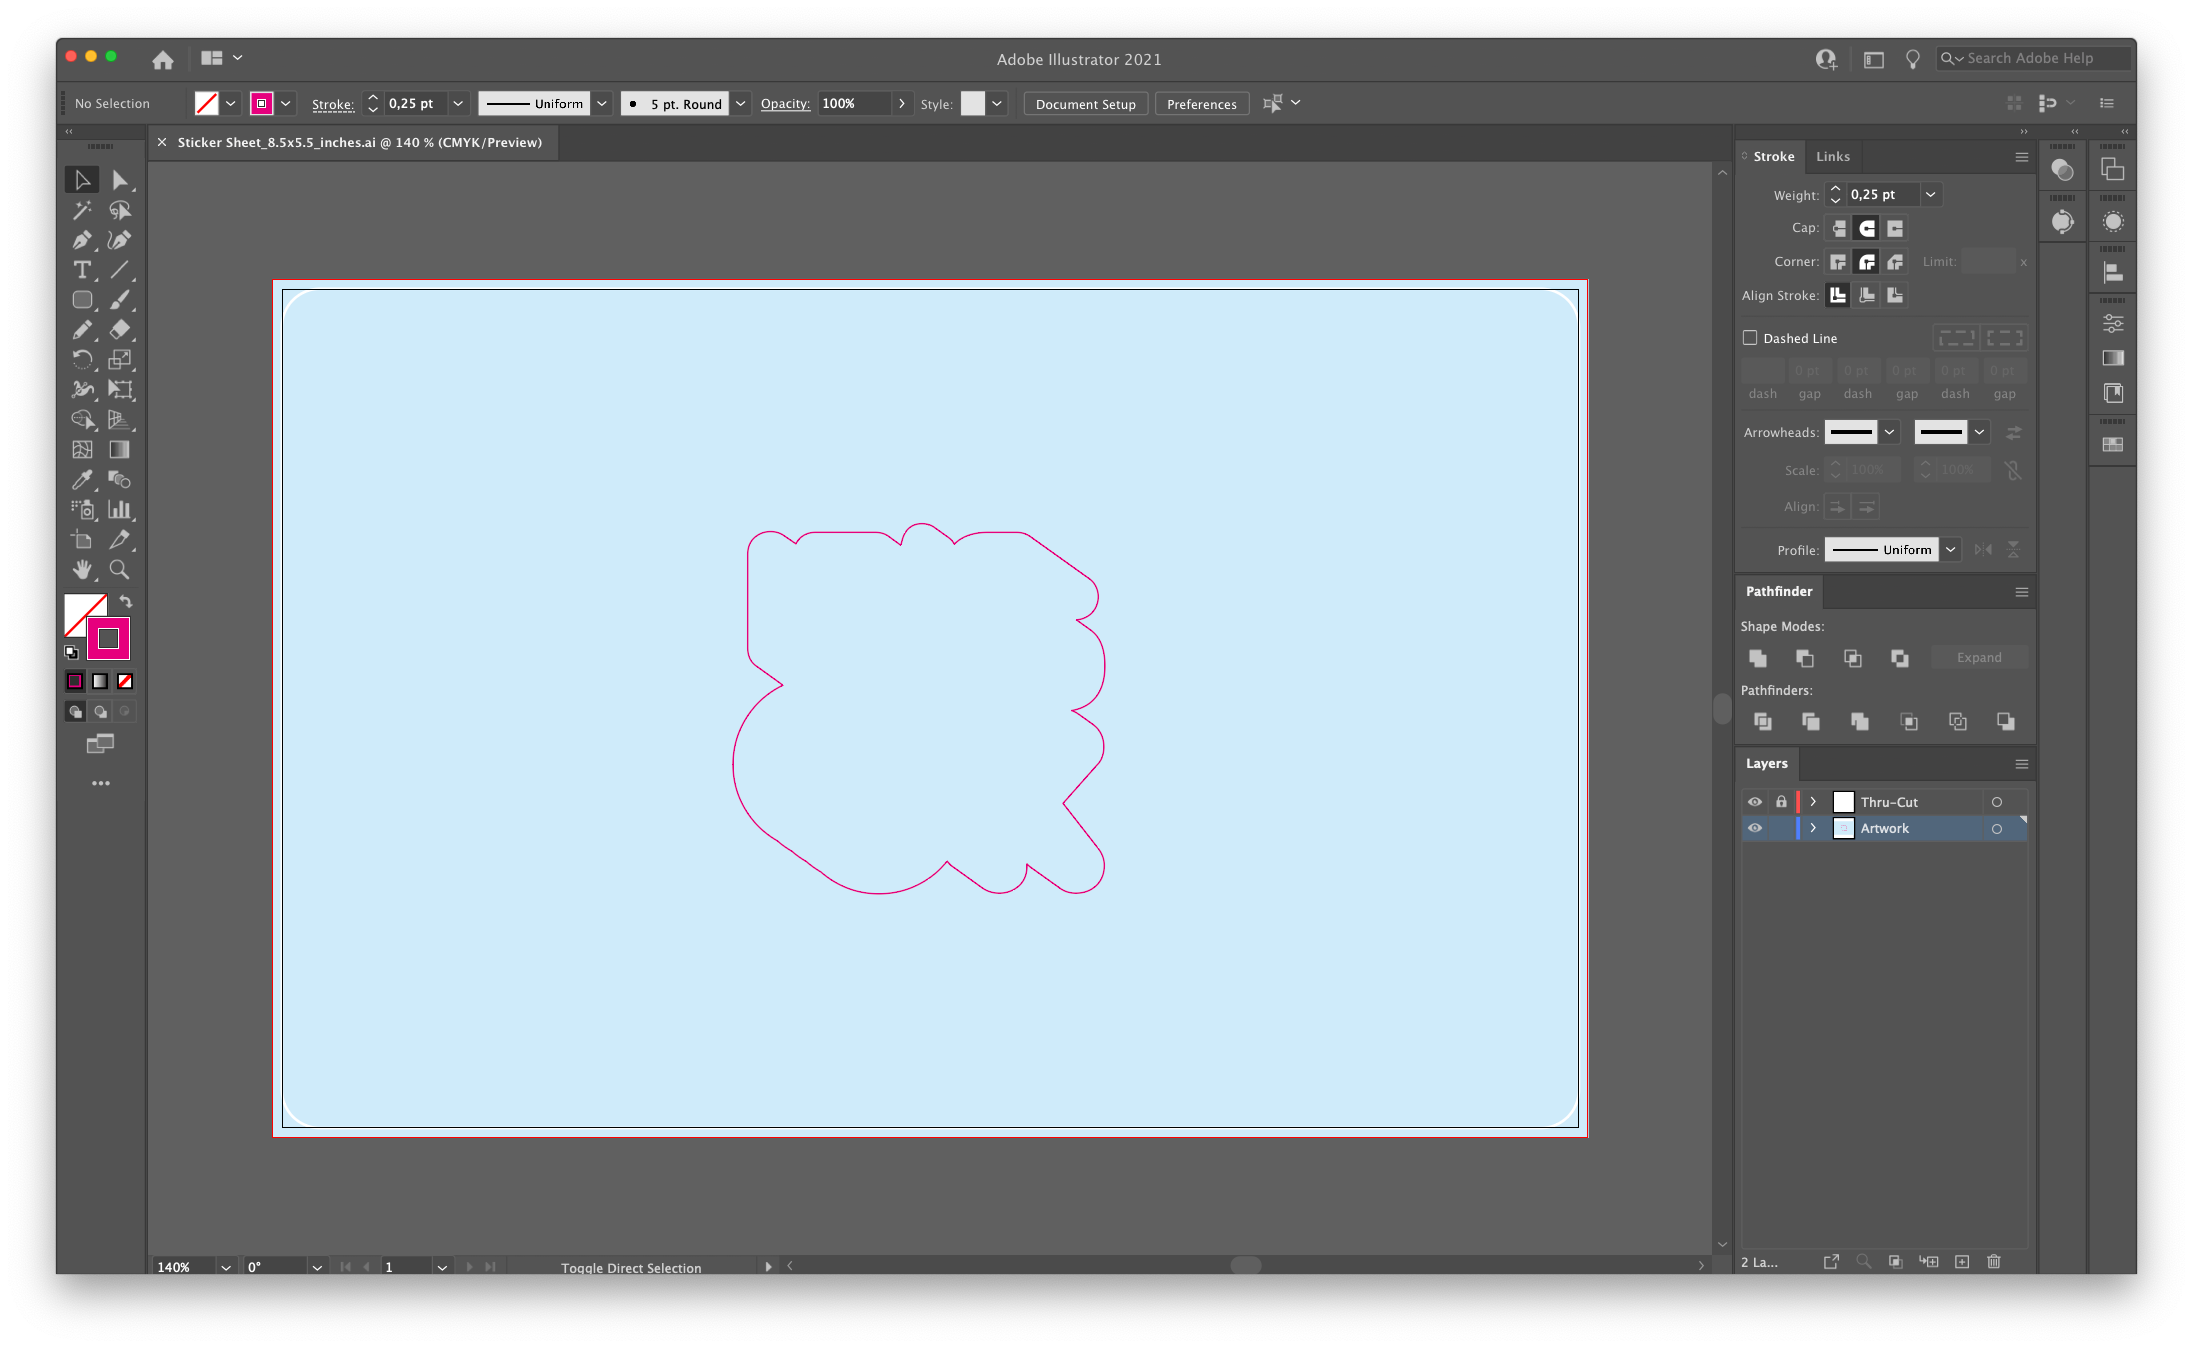Pick the Eraser tool
The height and width of the screenshot is (1348, 2193).
pos(120,330)
